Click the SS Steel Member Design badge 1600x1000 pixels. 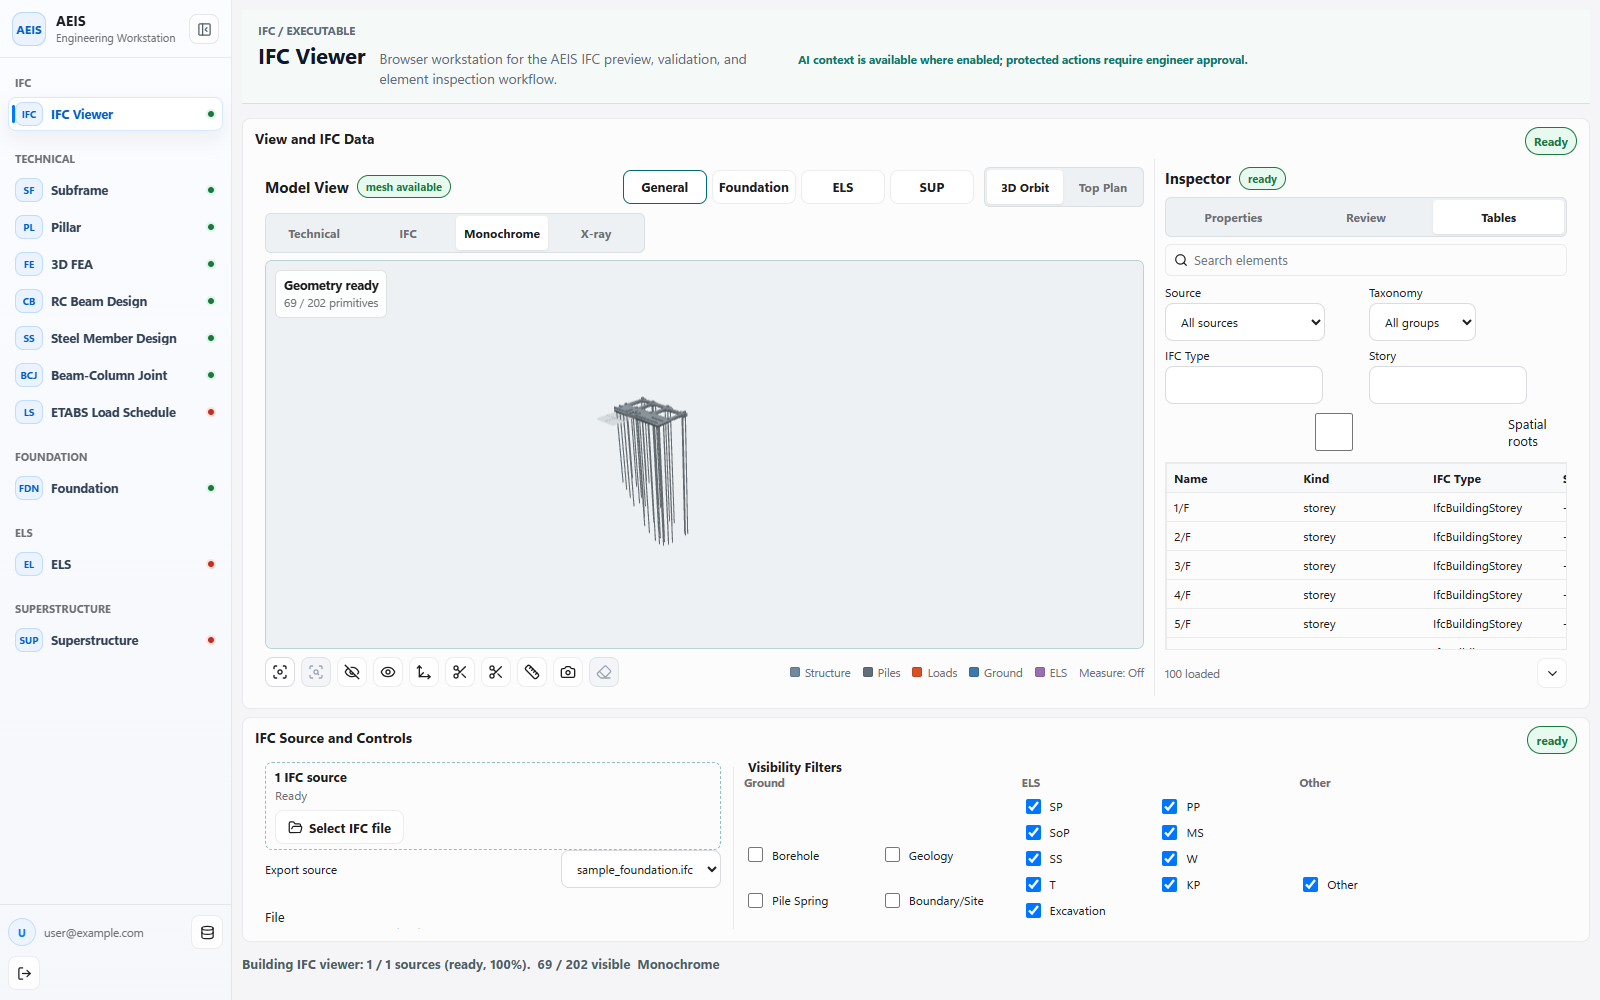pyautogui.click(x=29, y=338)
